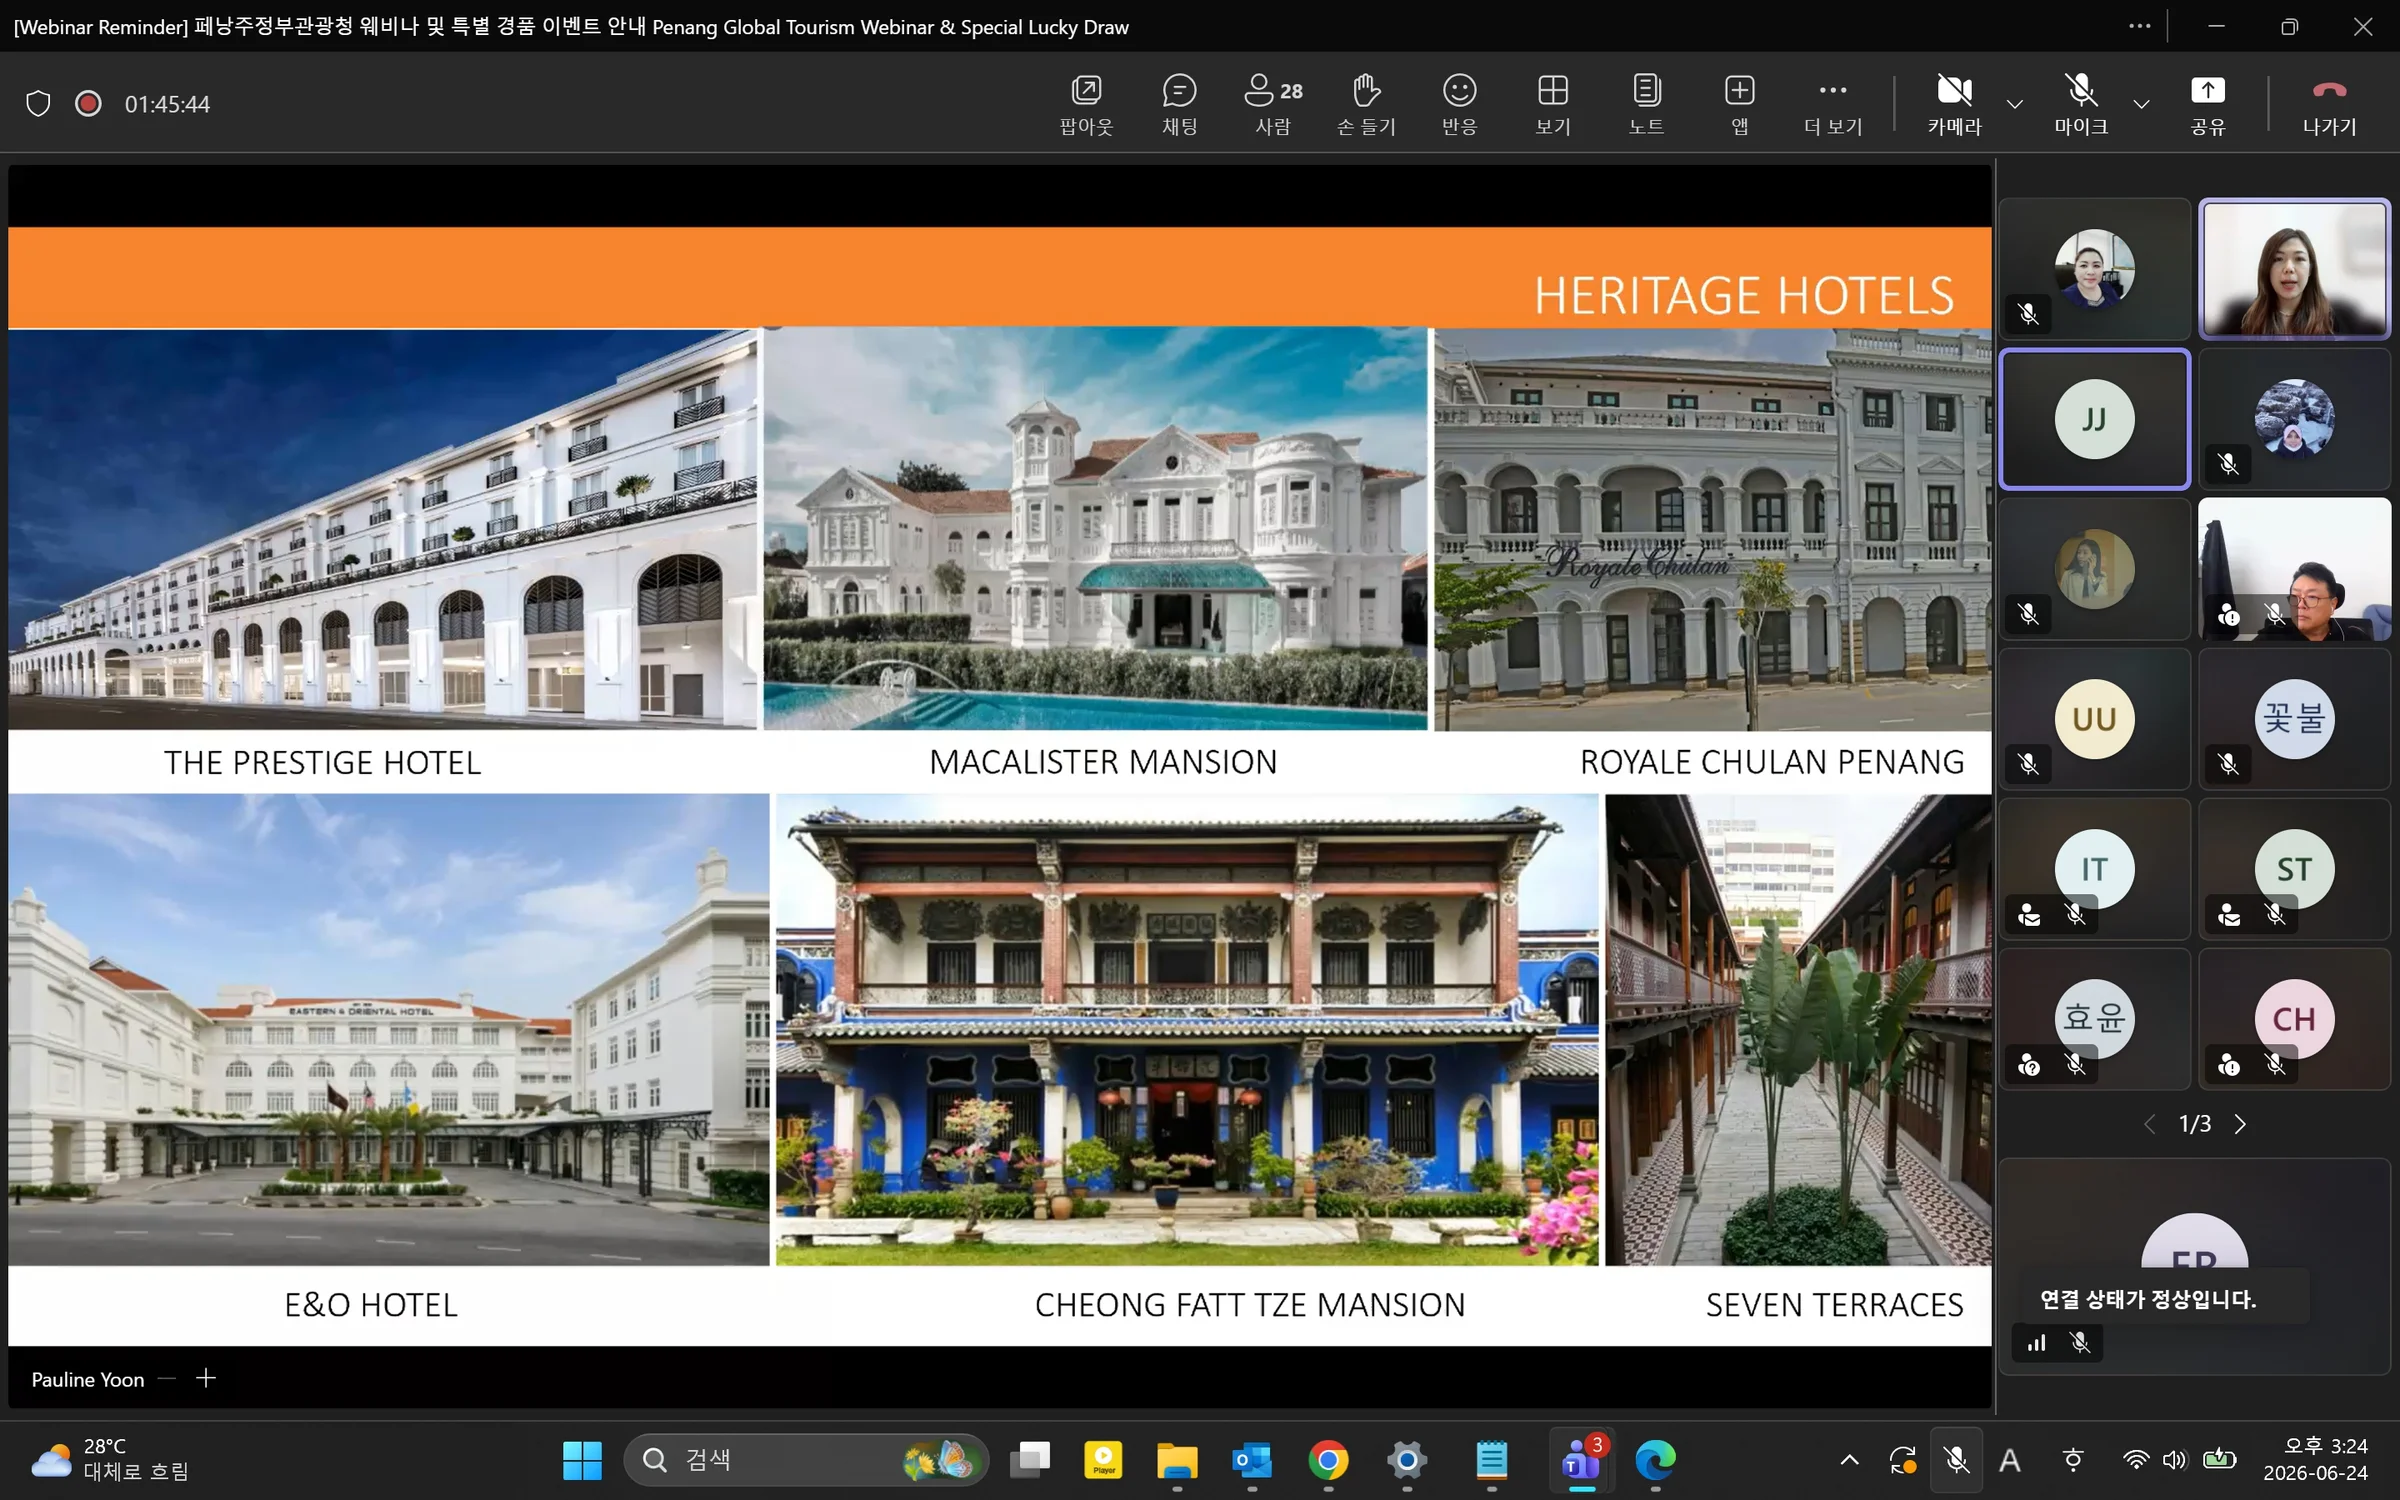Expand camera options dropdown arrow
2400x1500 pixels.
pos(2015,104)
